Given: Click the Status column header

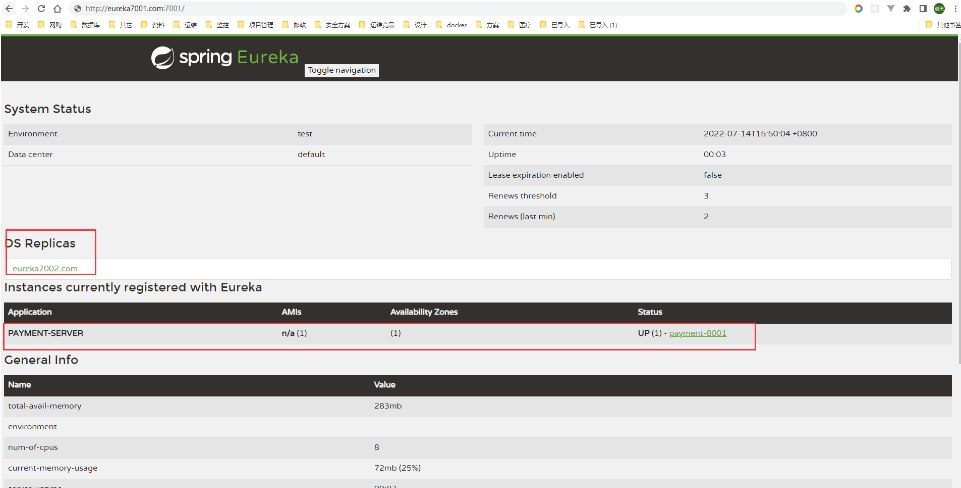Looking at the screenshot, I should coord(650,312).
